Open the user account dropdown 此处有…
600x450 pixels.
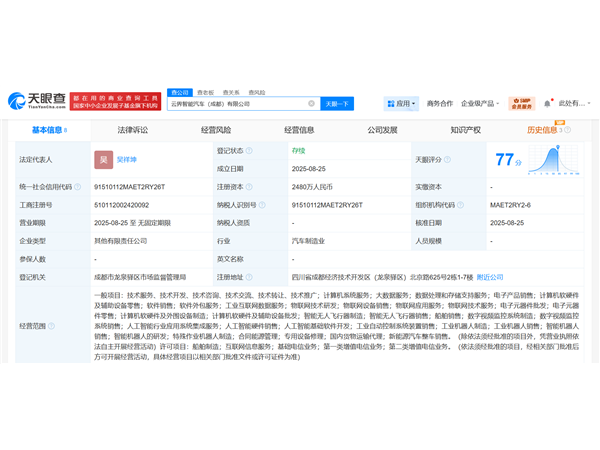[574, 103]
